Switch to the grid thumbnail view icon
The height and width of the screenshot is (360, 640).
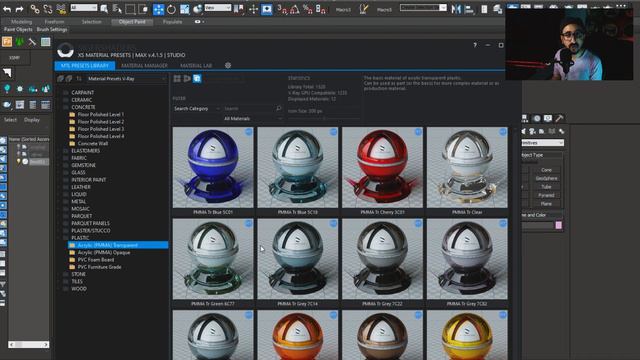pyautogui.click(x=177, y=78)
